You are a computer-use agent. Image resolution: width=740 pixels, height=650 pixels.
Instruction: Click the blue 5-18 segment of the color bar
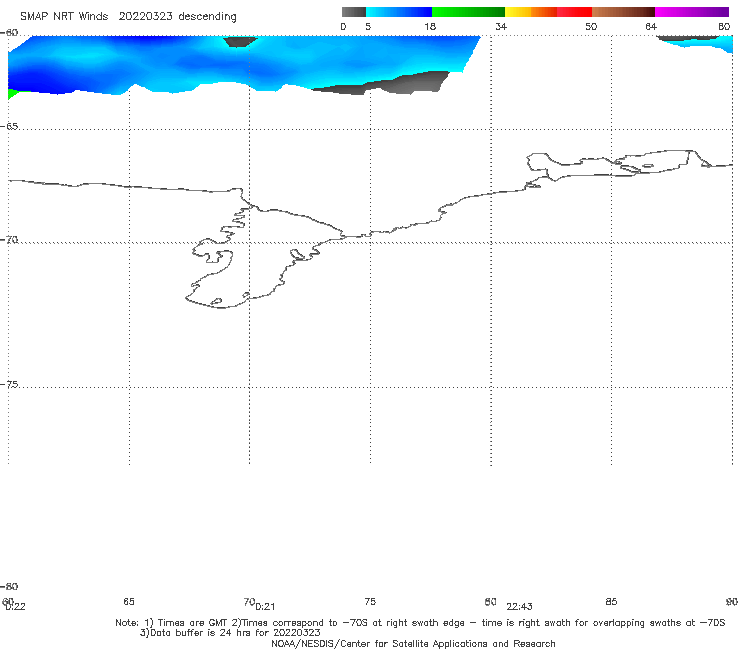[x=399, y=12]
